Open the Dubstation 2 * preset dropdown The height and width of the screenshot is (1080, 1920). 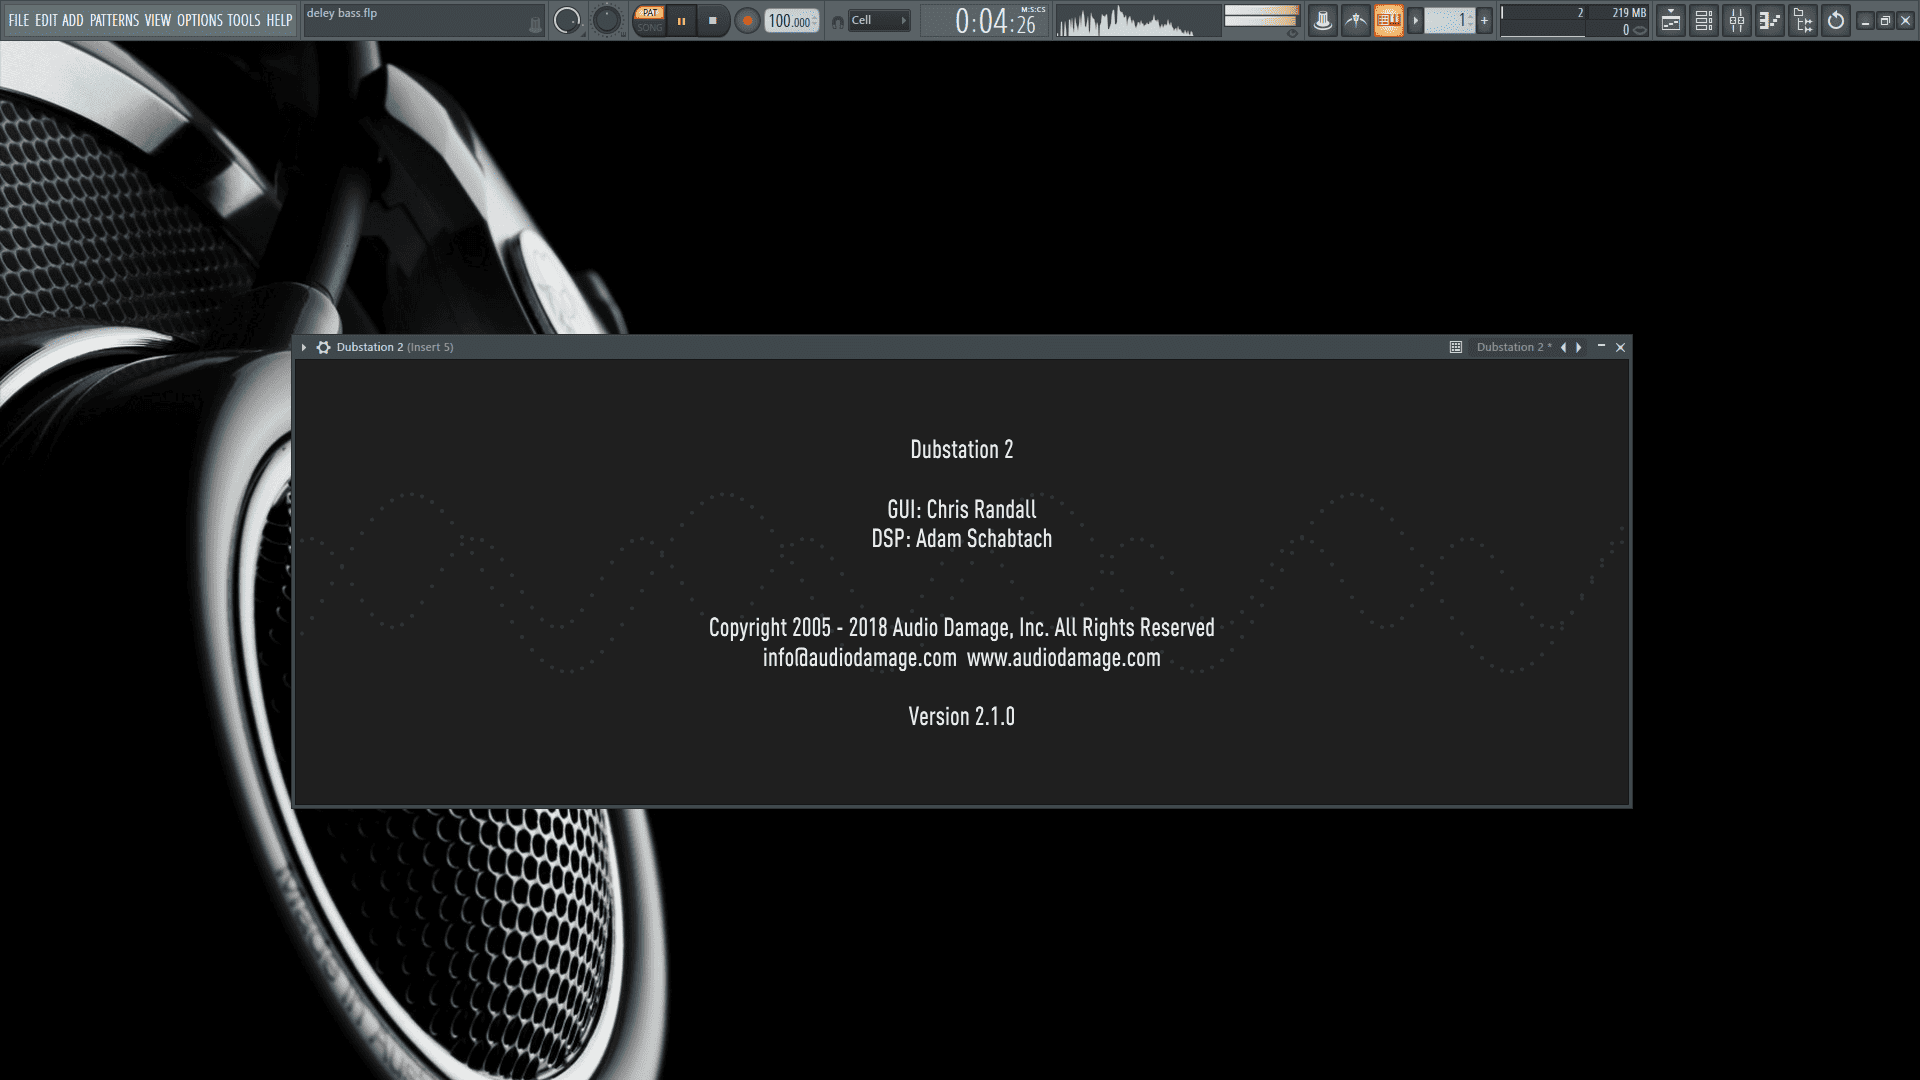click(x=1514, y=347)
